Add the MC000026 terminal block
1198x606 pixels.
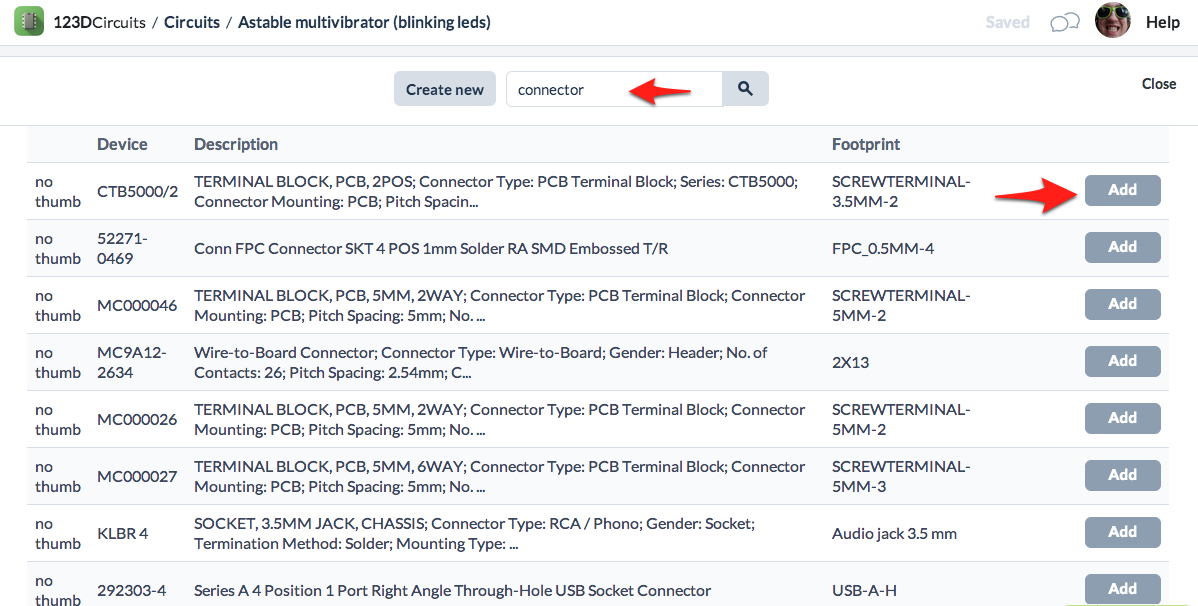pyautogui.click(x=1122, y=418)
